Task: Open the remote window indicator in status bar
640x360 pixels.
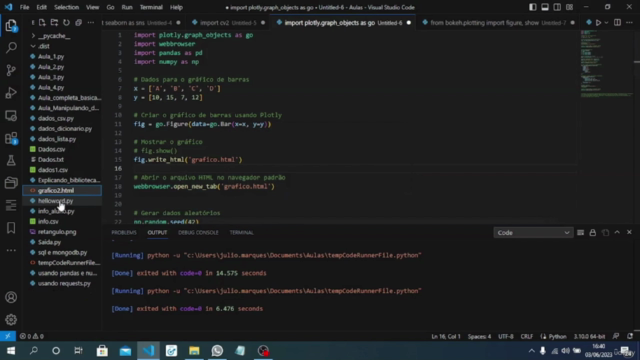Action: point(8,336)
